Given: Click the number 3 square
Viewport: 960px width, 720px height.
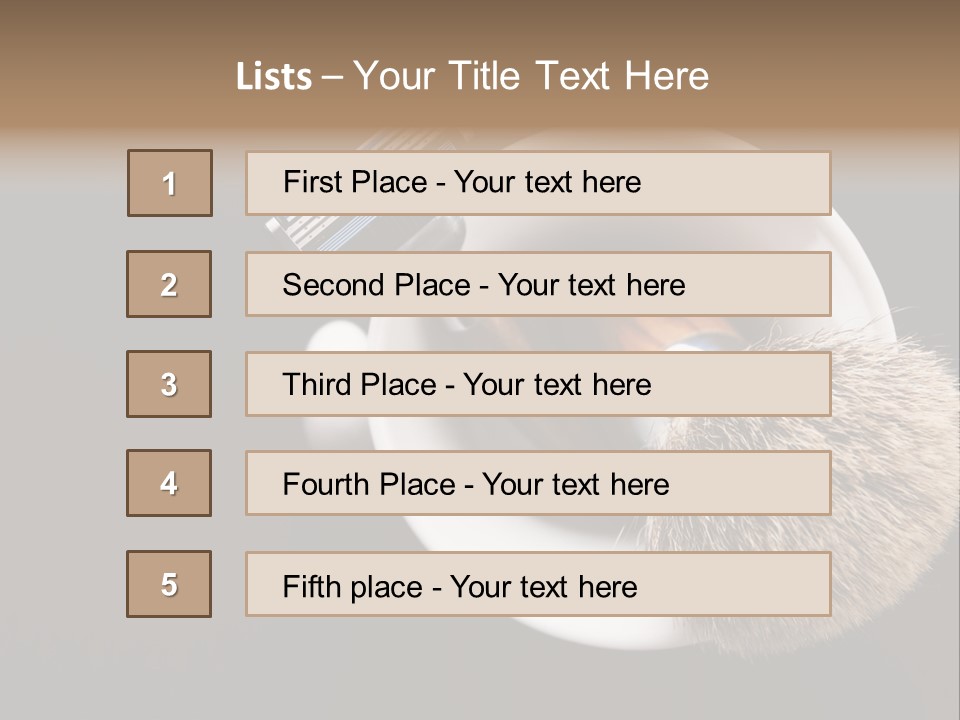Looking at the screenshot, I should point(169,384).
